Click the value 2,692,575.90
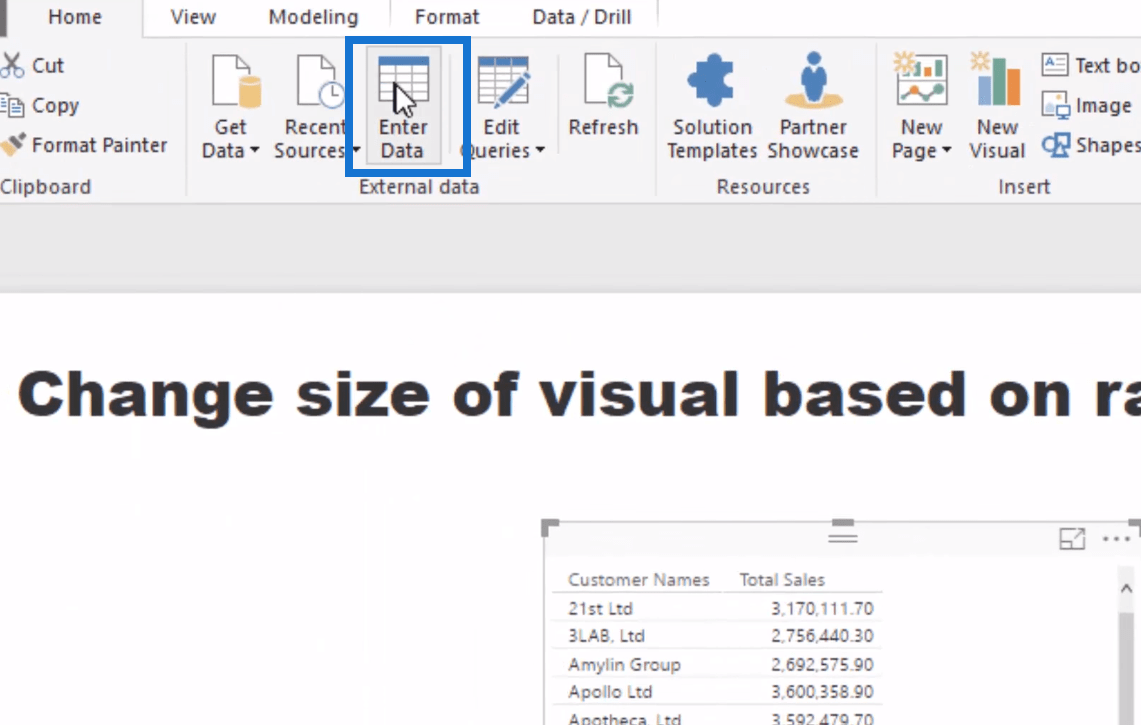This screenshot has height=725, width=1141. point(822,665)
